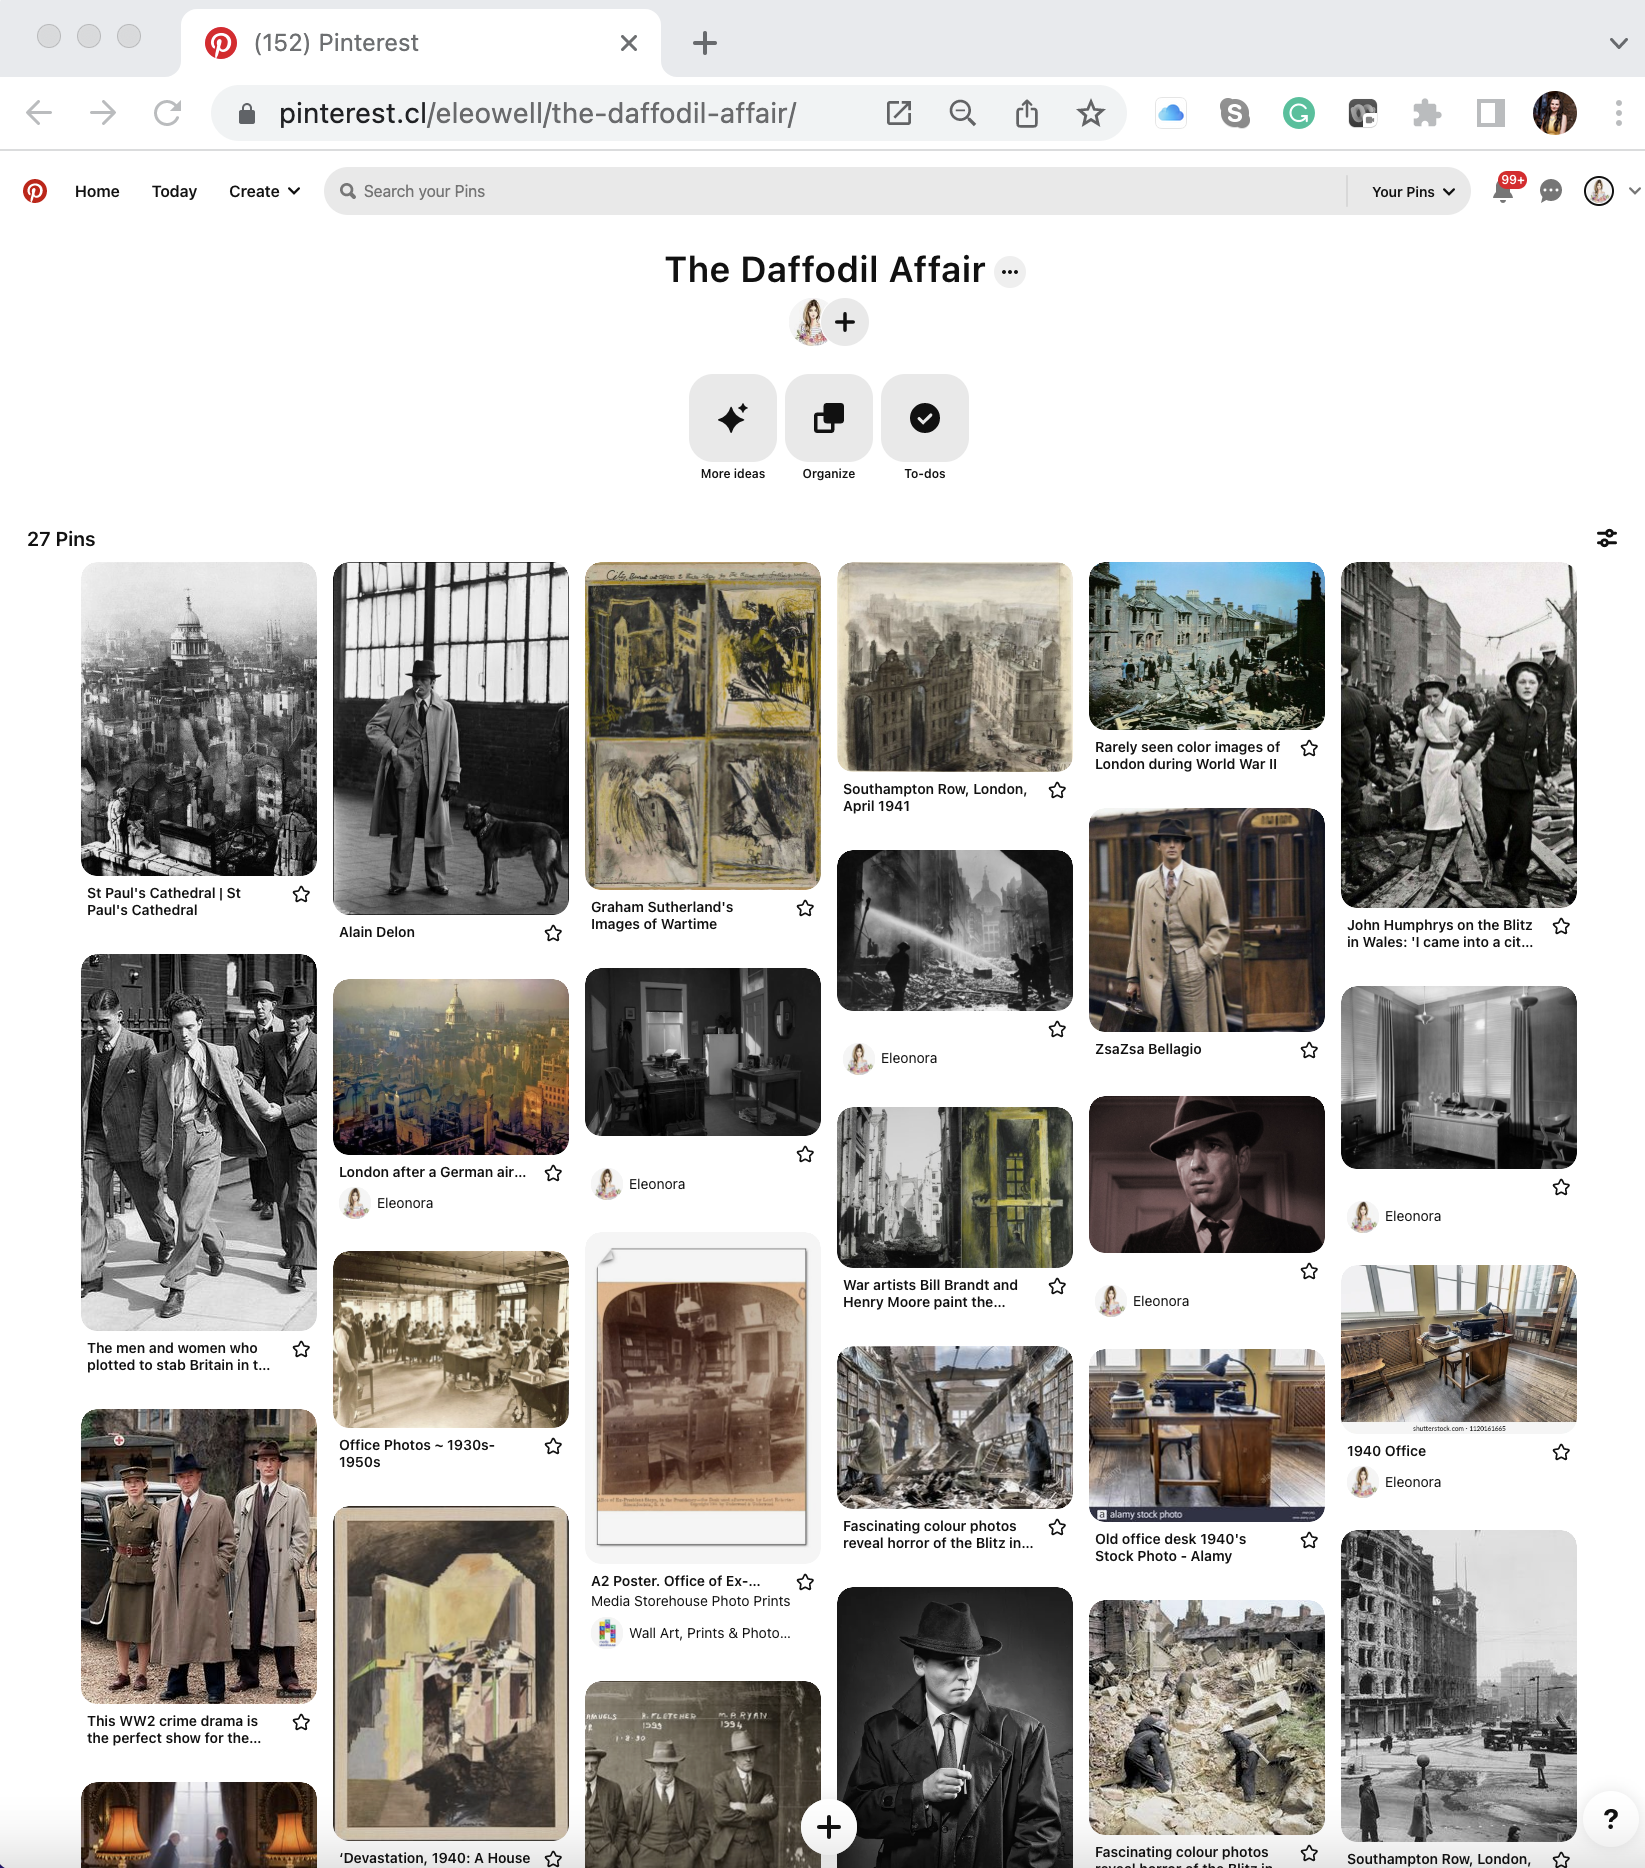The image size is (1645, 1868).
Task: Open notifications bell with 99+ badge
Action: (1502, 190)
